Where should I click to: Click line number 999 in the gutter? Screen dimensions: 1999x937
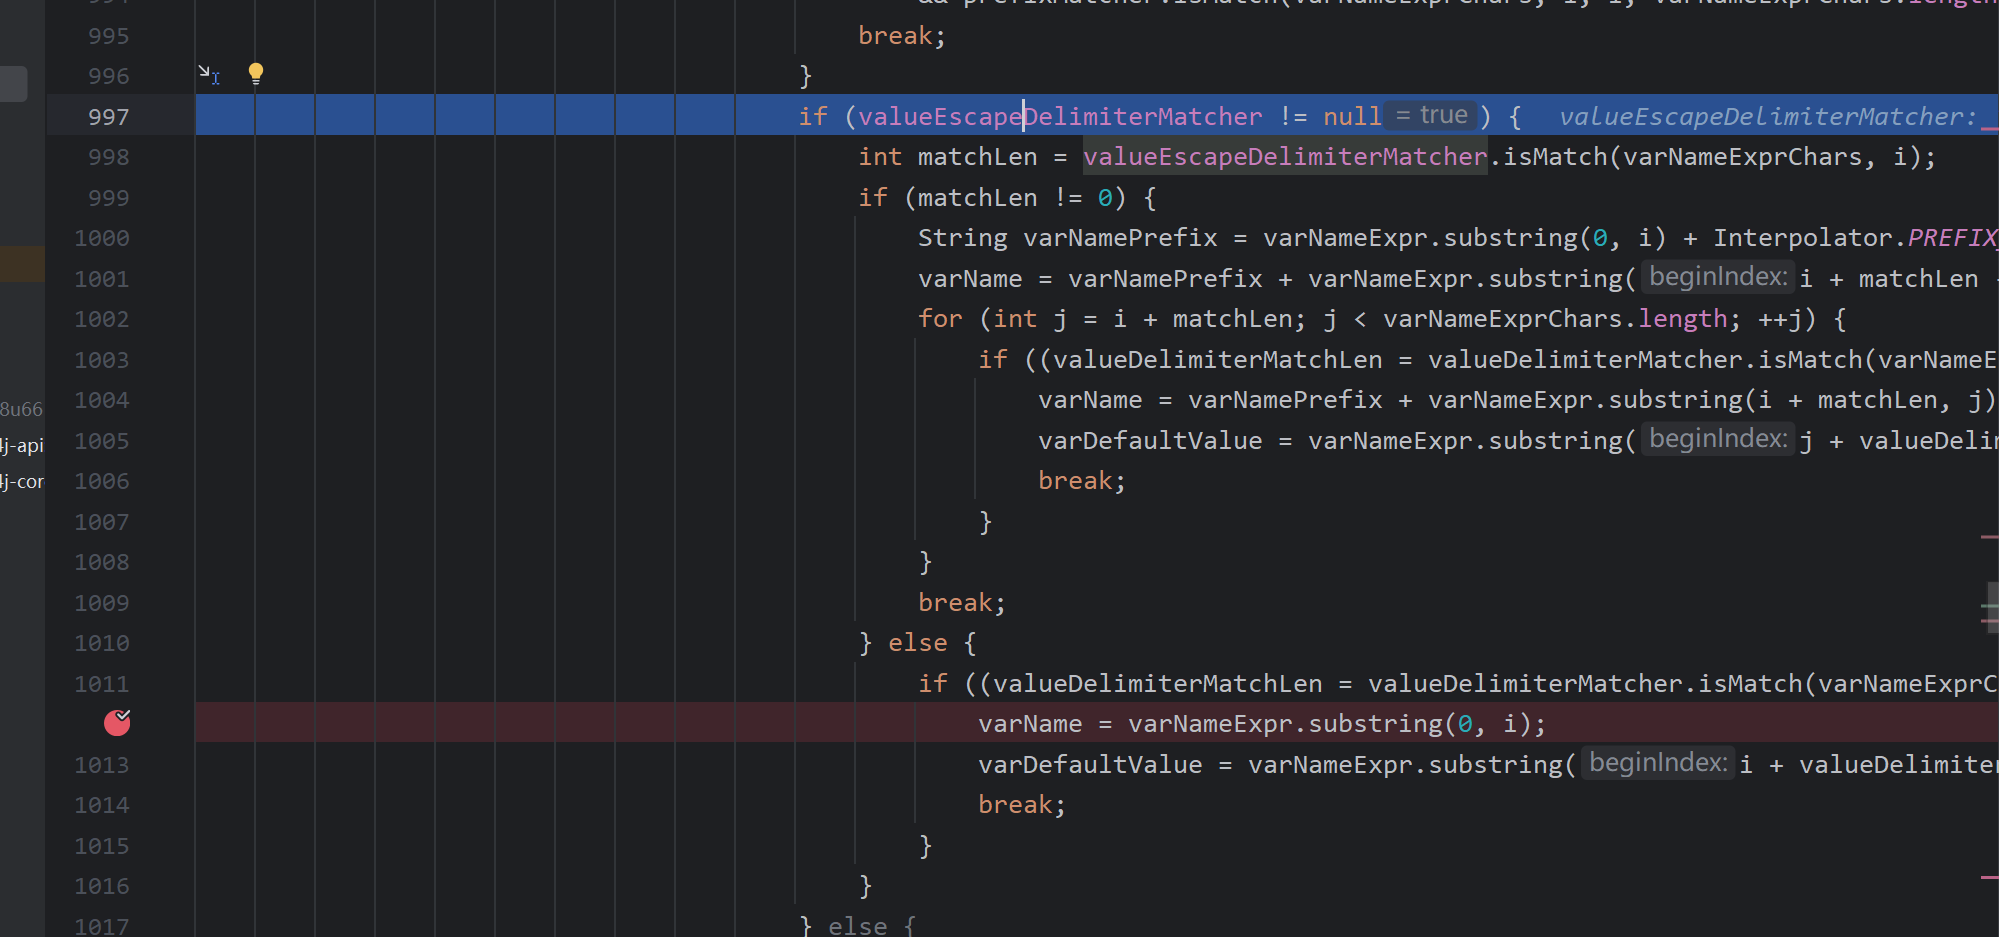108,198
